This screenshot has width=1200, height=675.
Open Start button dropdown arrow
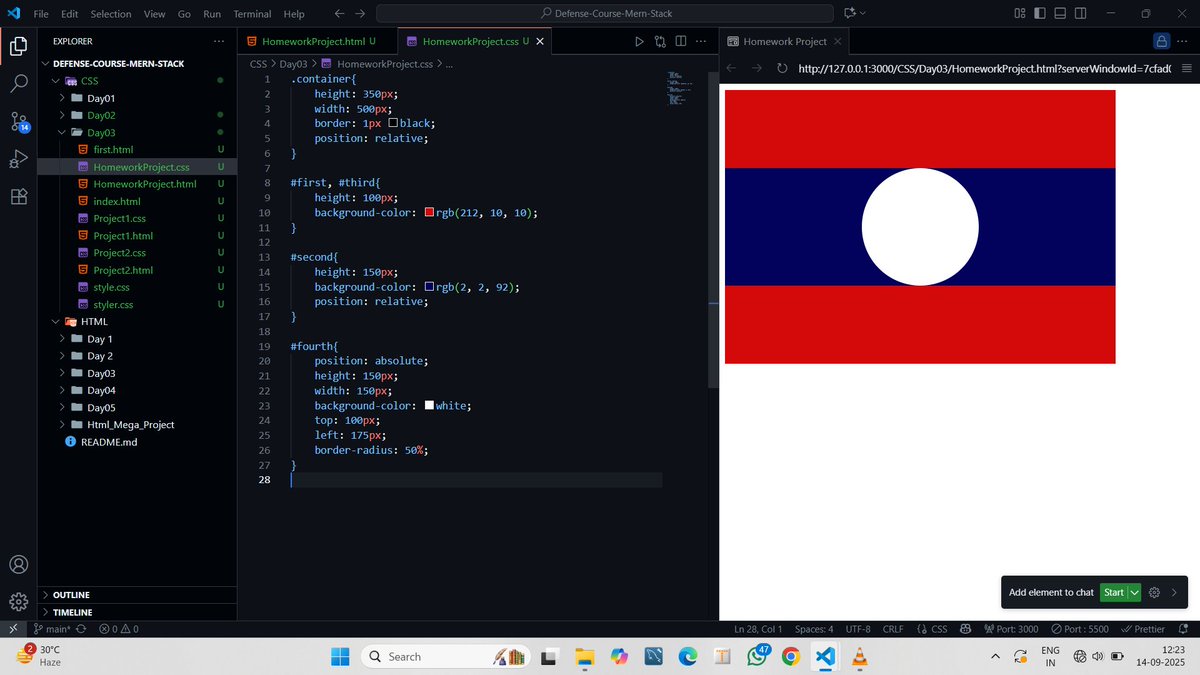1135,592
